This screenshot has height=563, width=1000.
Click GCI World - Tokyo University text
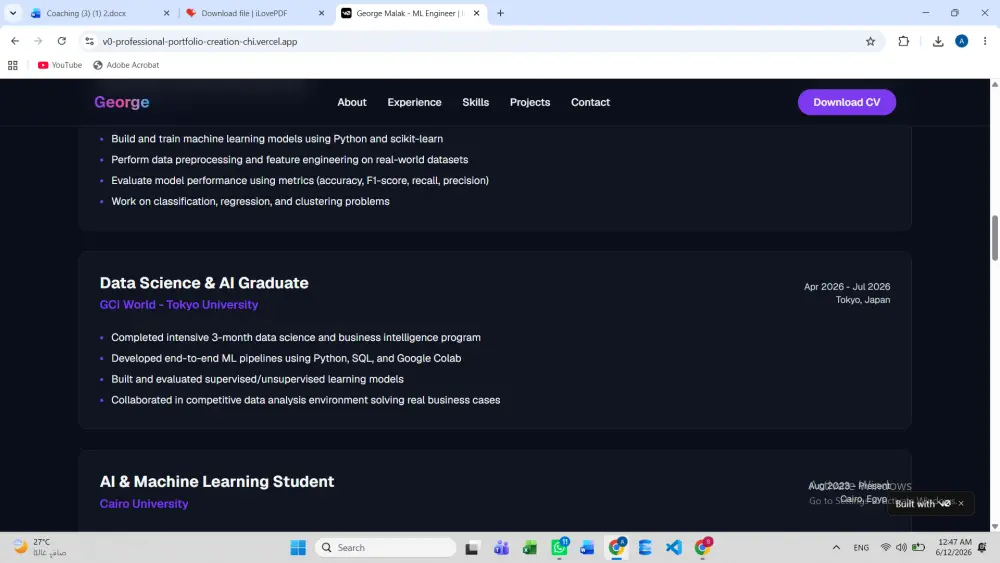[x=179, y=305]
